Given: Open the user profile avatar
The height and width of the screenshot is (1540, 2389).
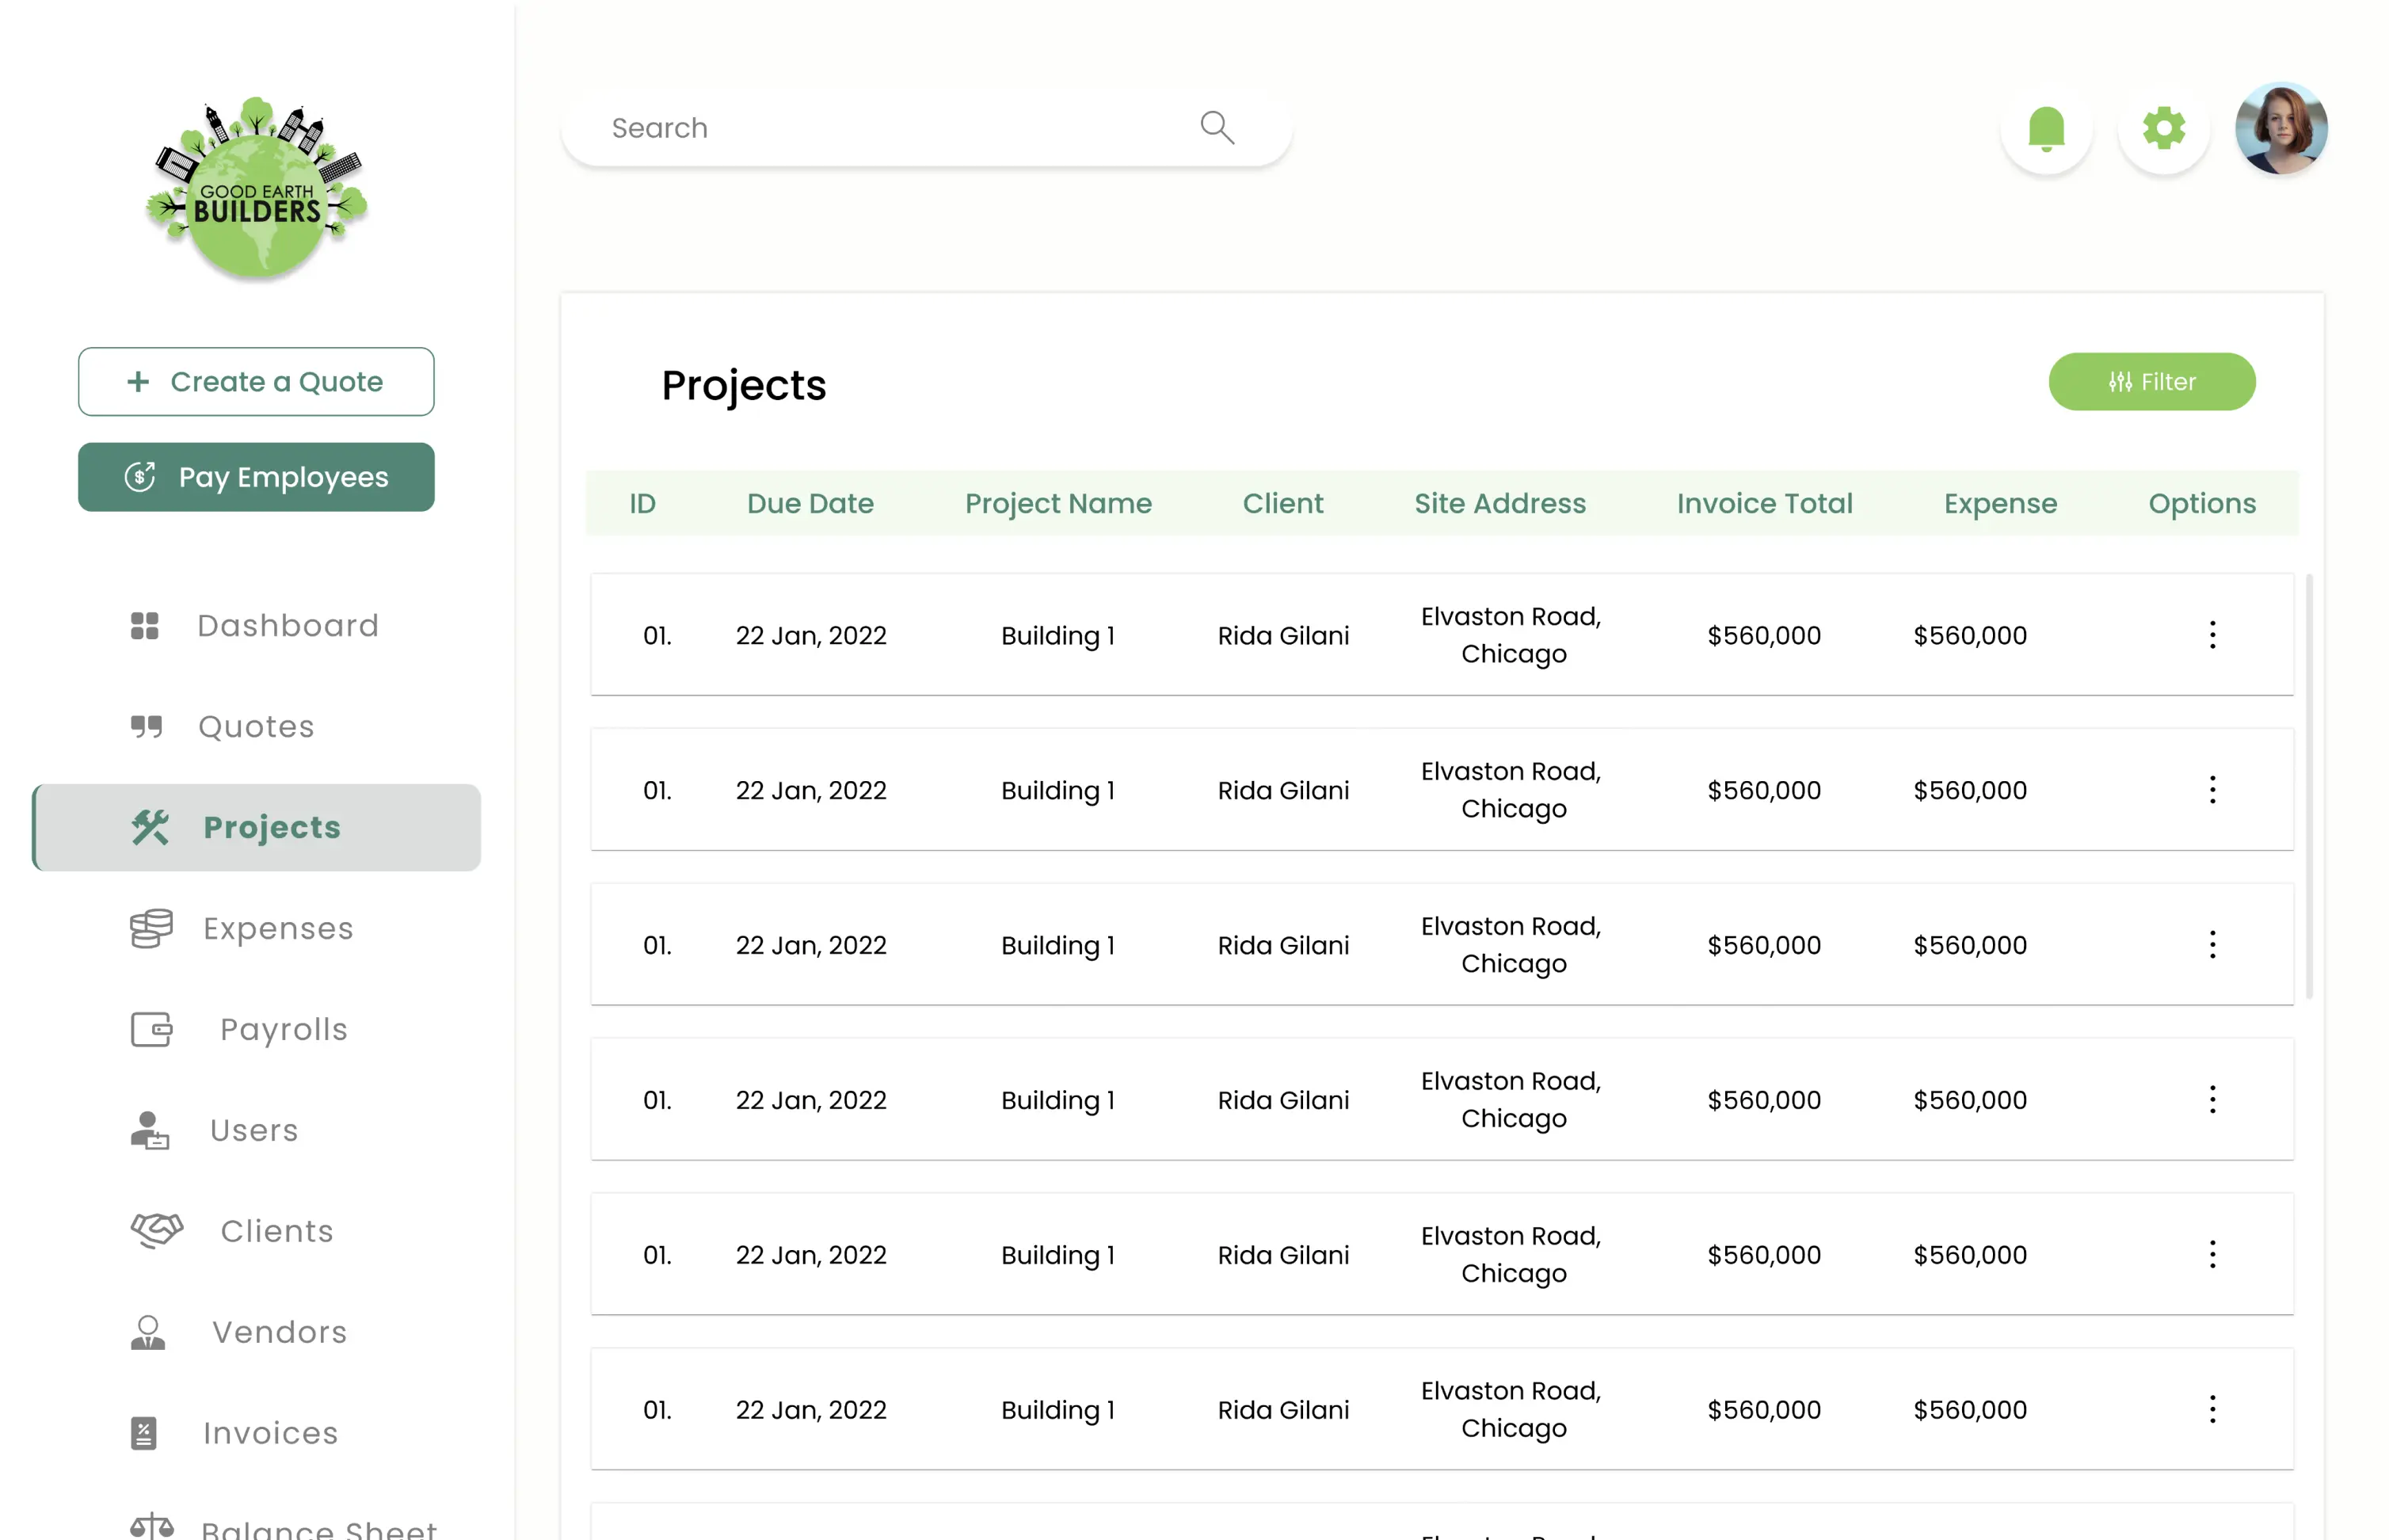Looking at the screenshot, I should point(2280,129).
